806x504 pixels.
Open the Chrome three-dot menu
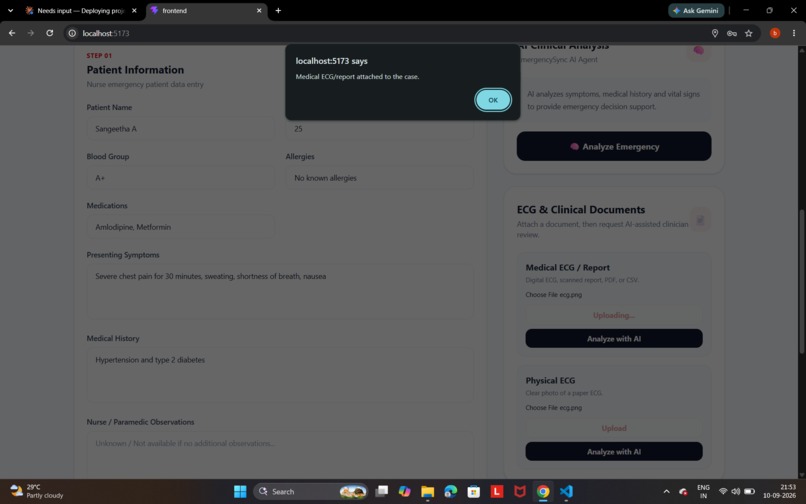coord(794,33)
